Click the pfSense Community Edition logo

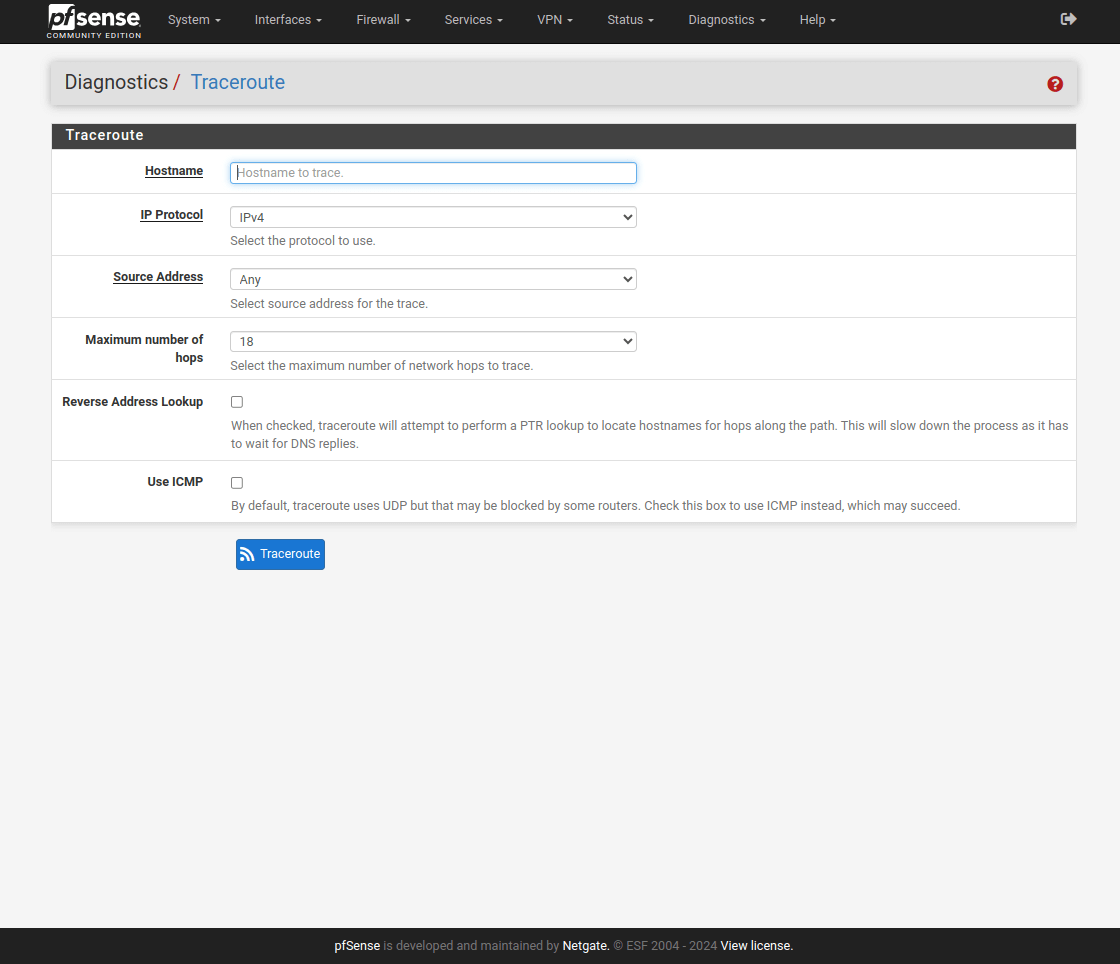pyautogui.click(x=94, y=21)
